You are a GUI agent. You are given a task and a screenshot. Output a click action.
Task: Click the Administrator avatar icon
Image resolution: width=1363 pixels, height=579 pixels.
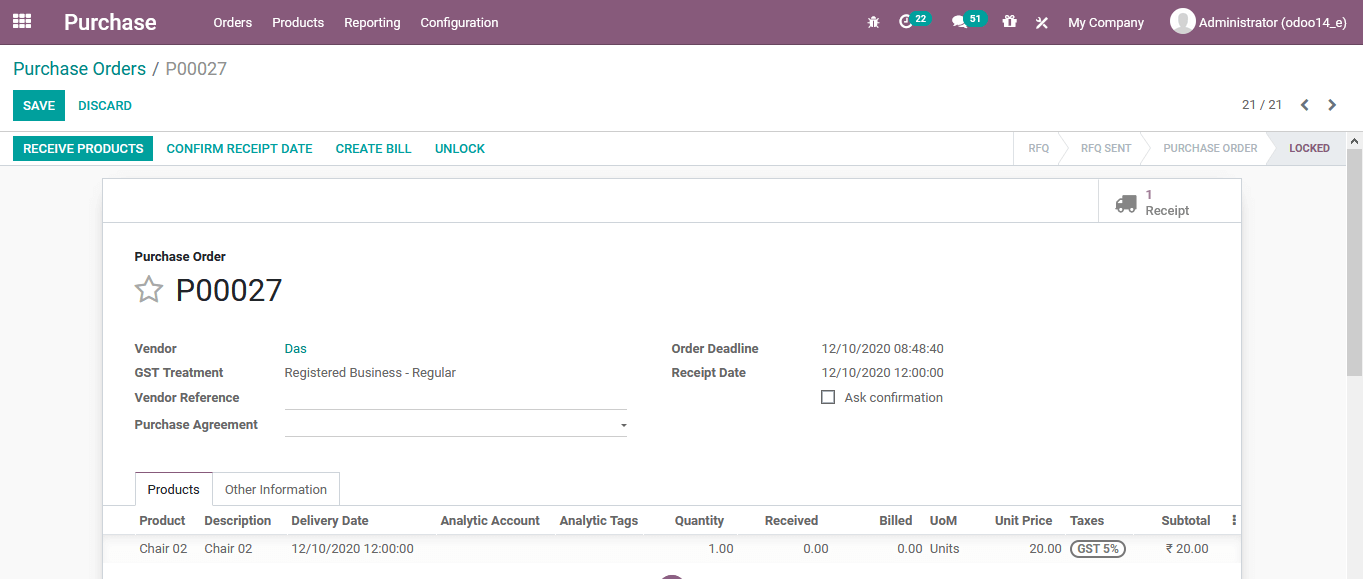(x=1183, y=21)
